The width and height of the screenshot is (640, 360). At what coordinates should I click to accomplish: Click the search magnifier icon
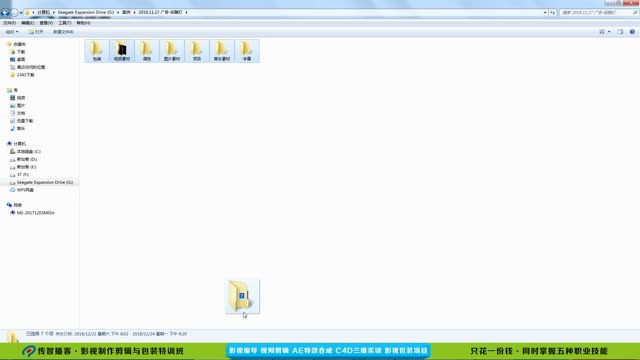tap(635, 13)
